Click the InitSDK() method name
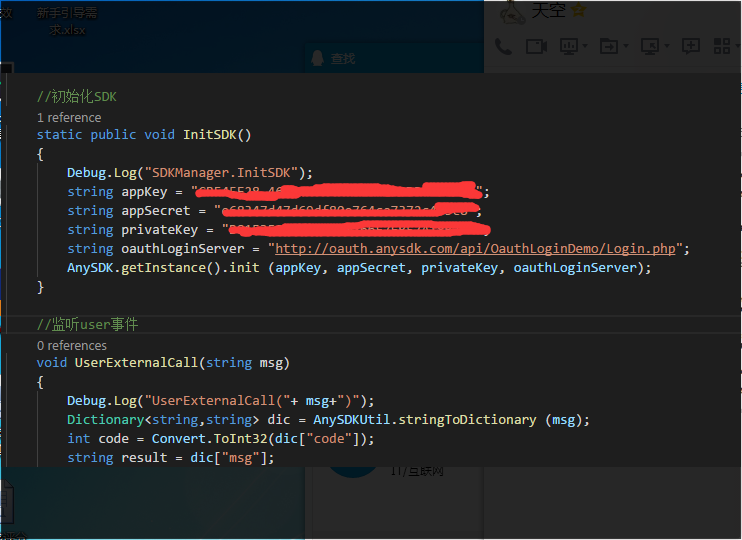 [217, 135]
